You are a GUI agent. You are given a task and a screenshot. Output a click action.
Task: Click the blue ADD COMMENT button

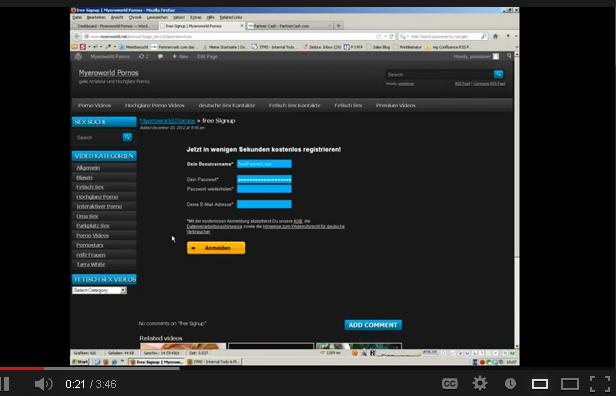point(373,325)
